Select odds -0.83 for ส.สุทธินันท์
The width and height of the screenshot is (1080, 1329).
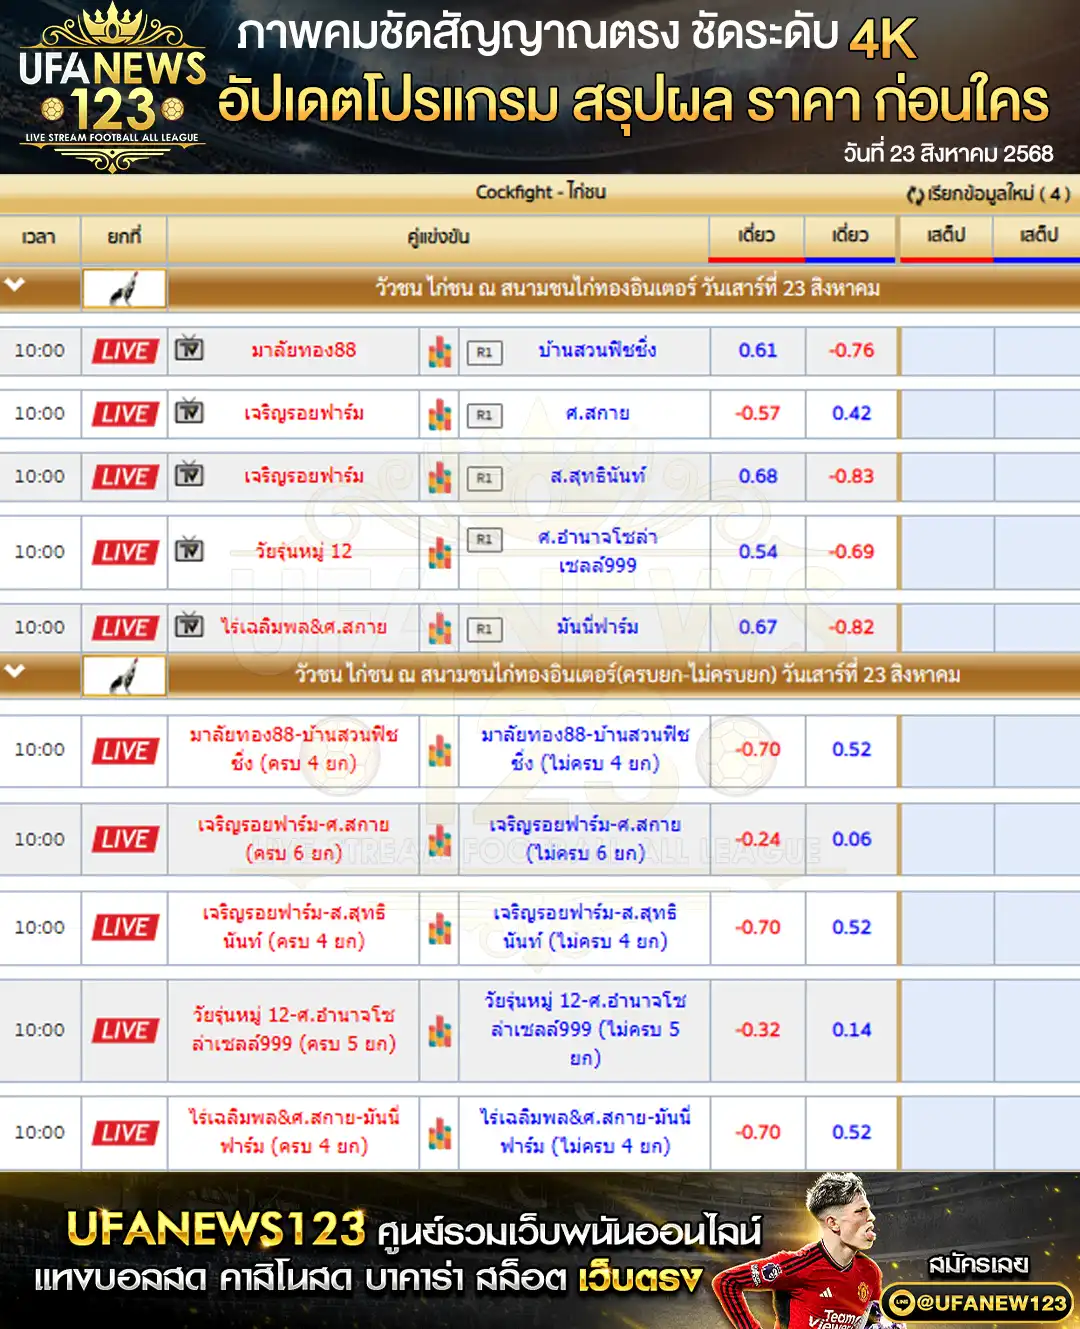pos(851,476)
